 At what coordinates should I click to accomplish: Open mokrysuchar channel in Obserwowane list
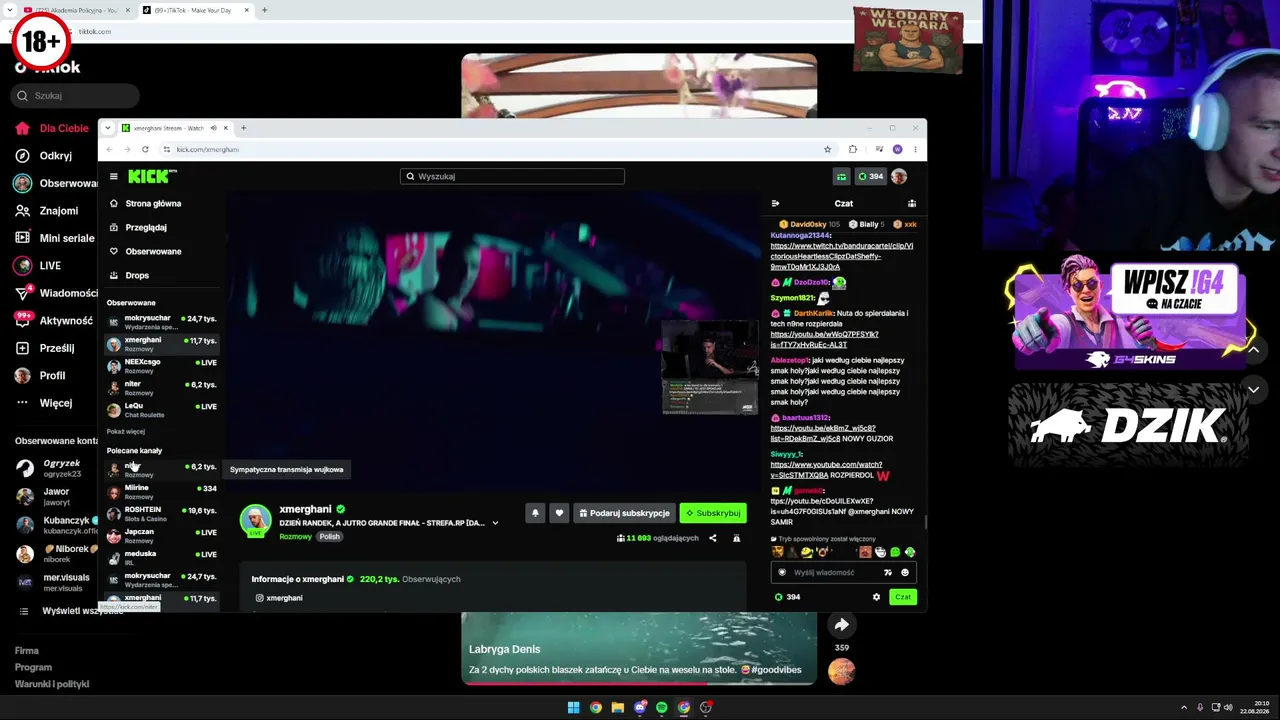point(161,322)
